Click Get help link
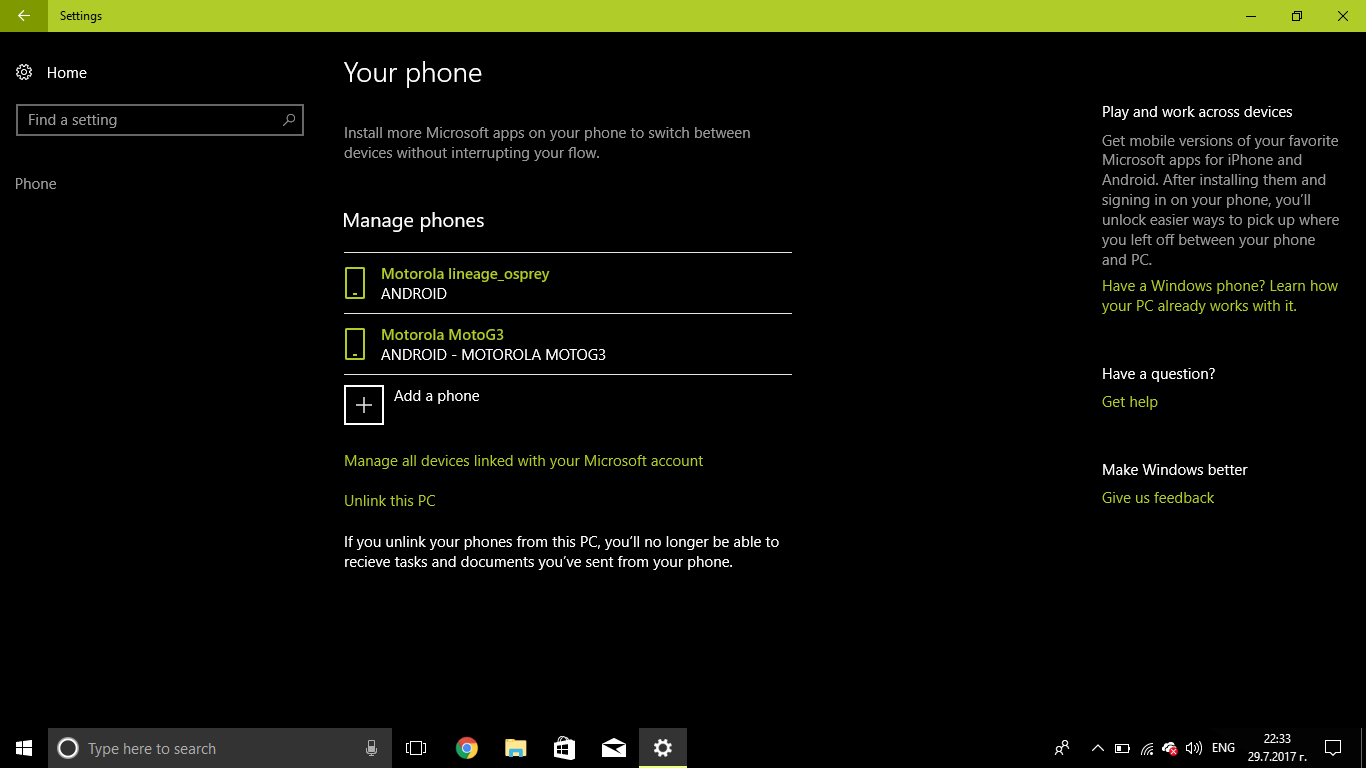Viewport: 1366px width, 768px height. pos(1130,402)
